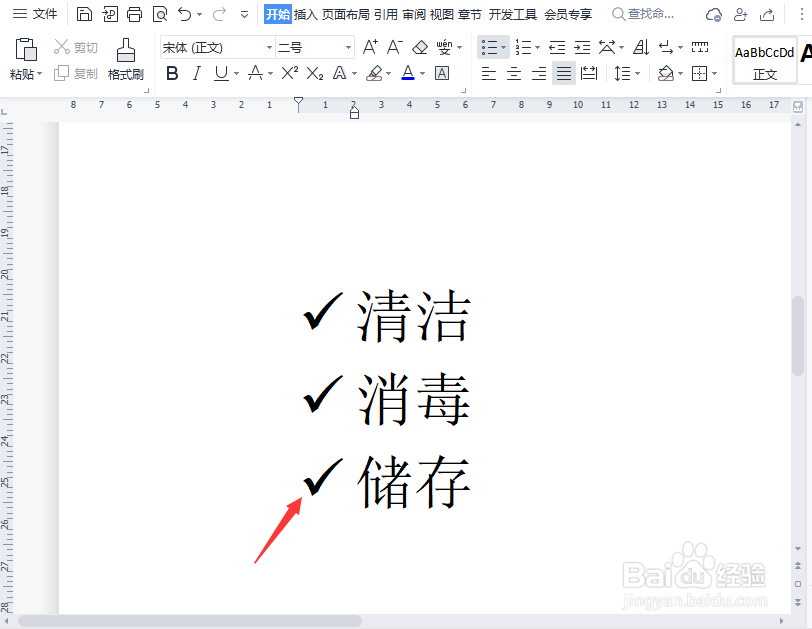Click the 粘贴 paste button
This screenshot has height=629, width=812.
[x=25, y=55]
